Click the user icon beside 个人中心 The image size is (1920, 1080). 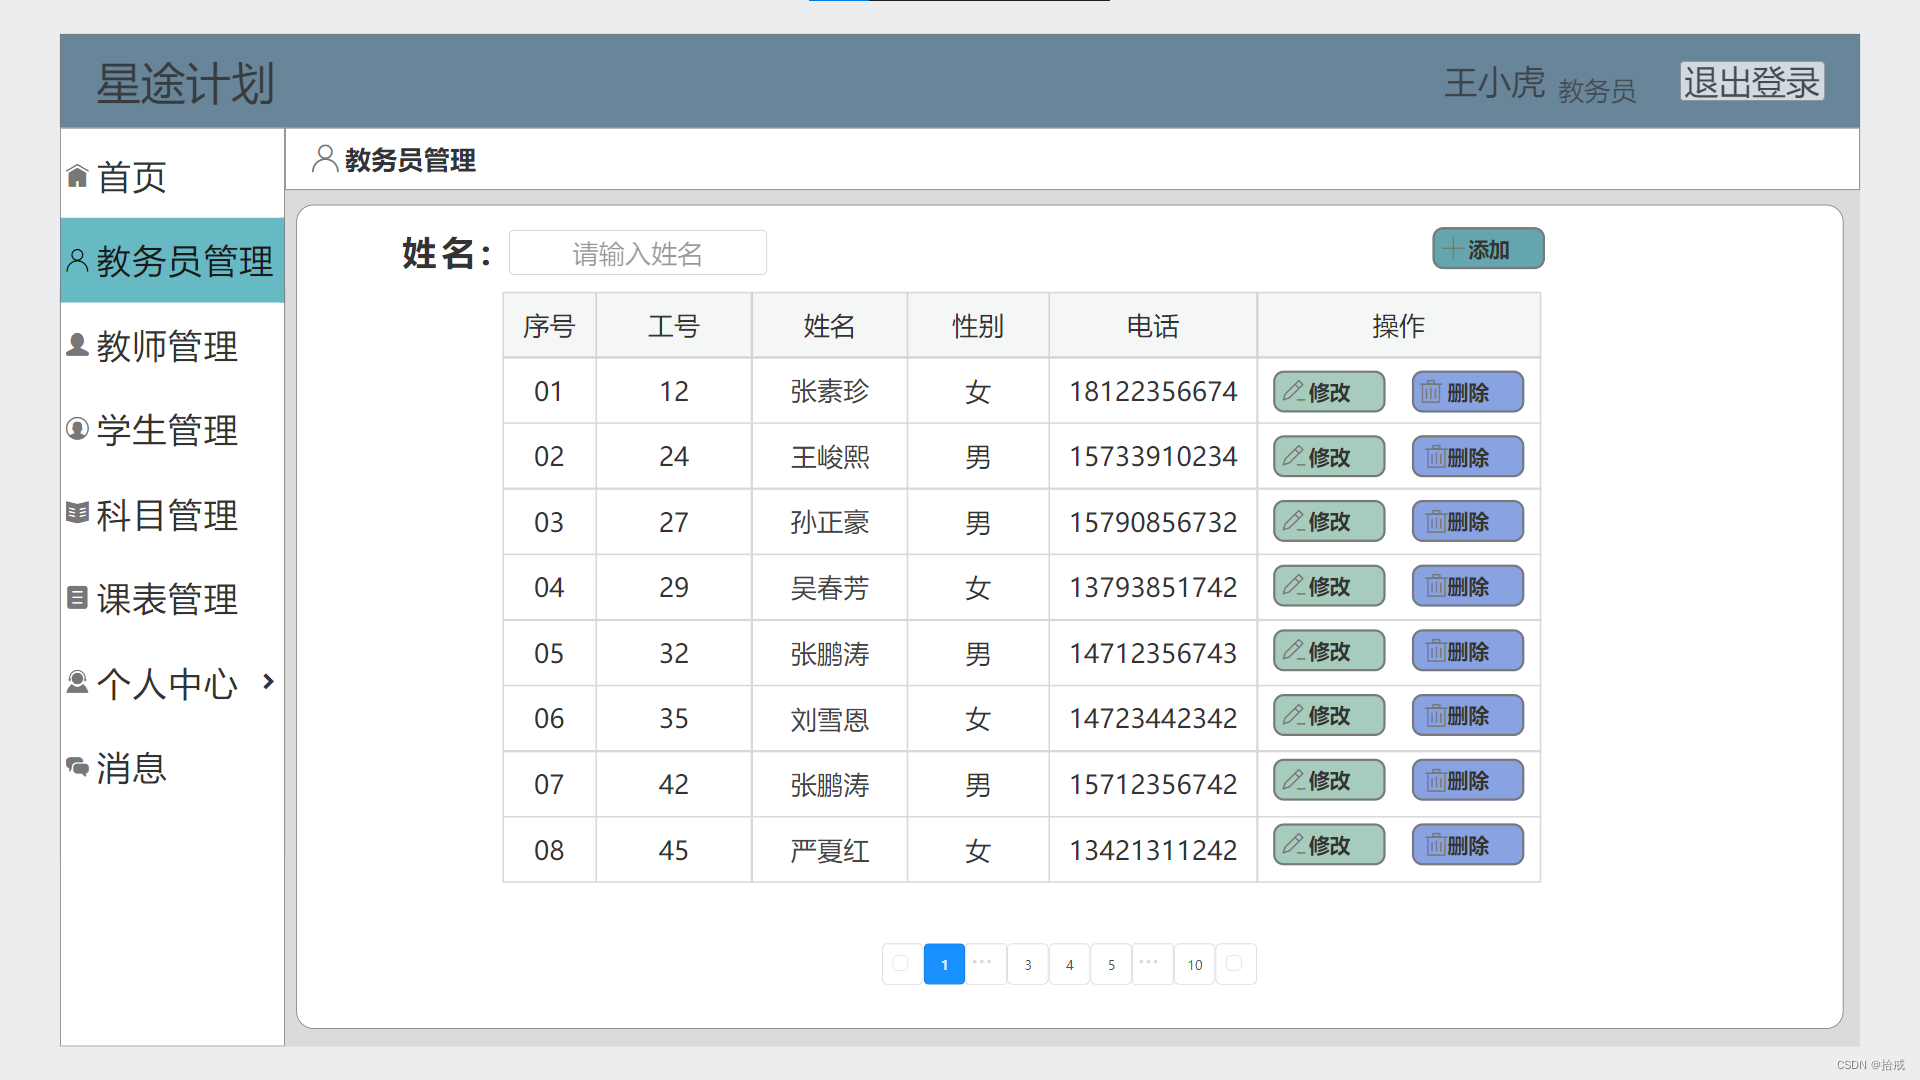point(77,682)
